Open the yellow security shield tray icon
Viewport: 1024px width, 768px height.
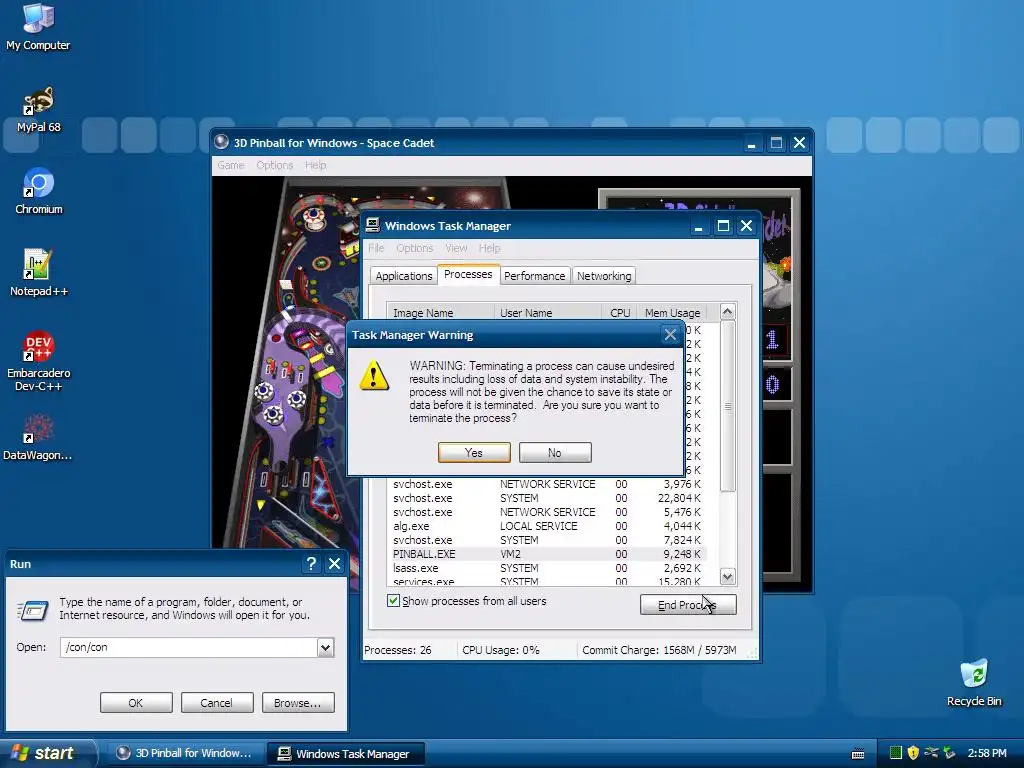click(x=913, y=753)
